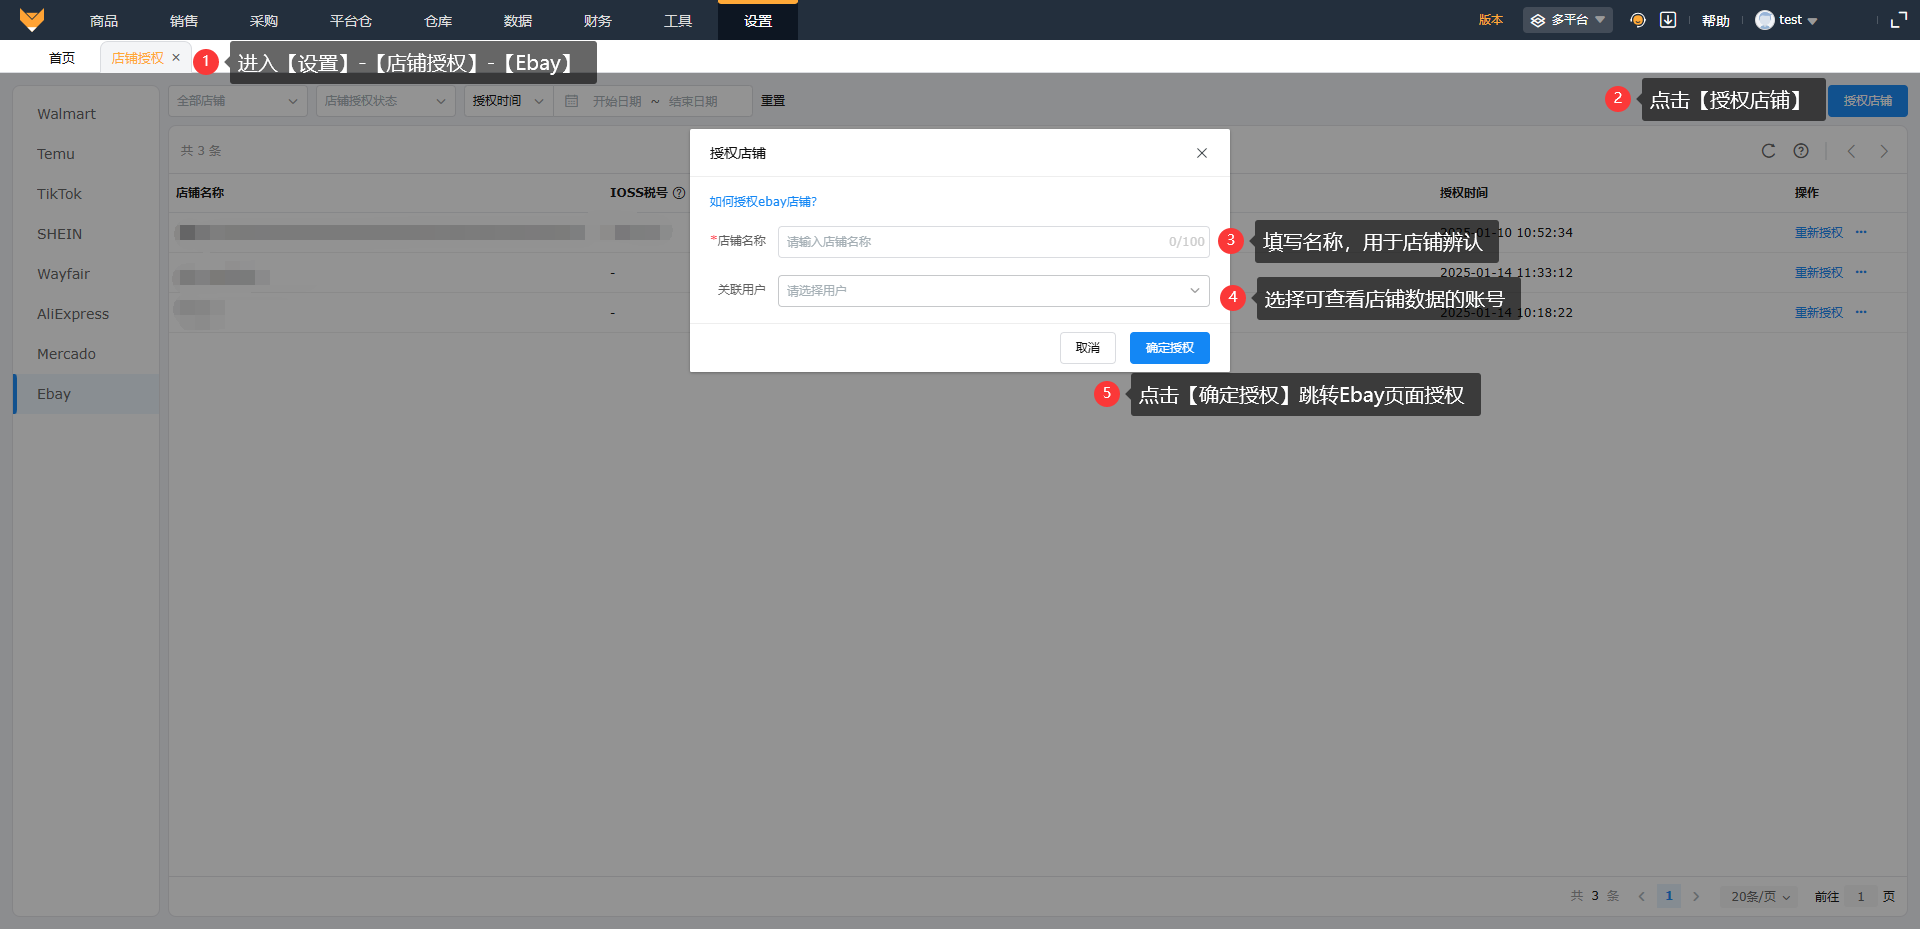Open the 工具 menu
The height and width of the screenshot is (929, 1920).
678,20
